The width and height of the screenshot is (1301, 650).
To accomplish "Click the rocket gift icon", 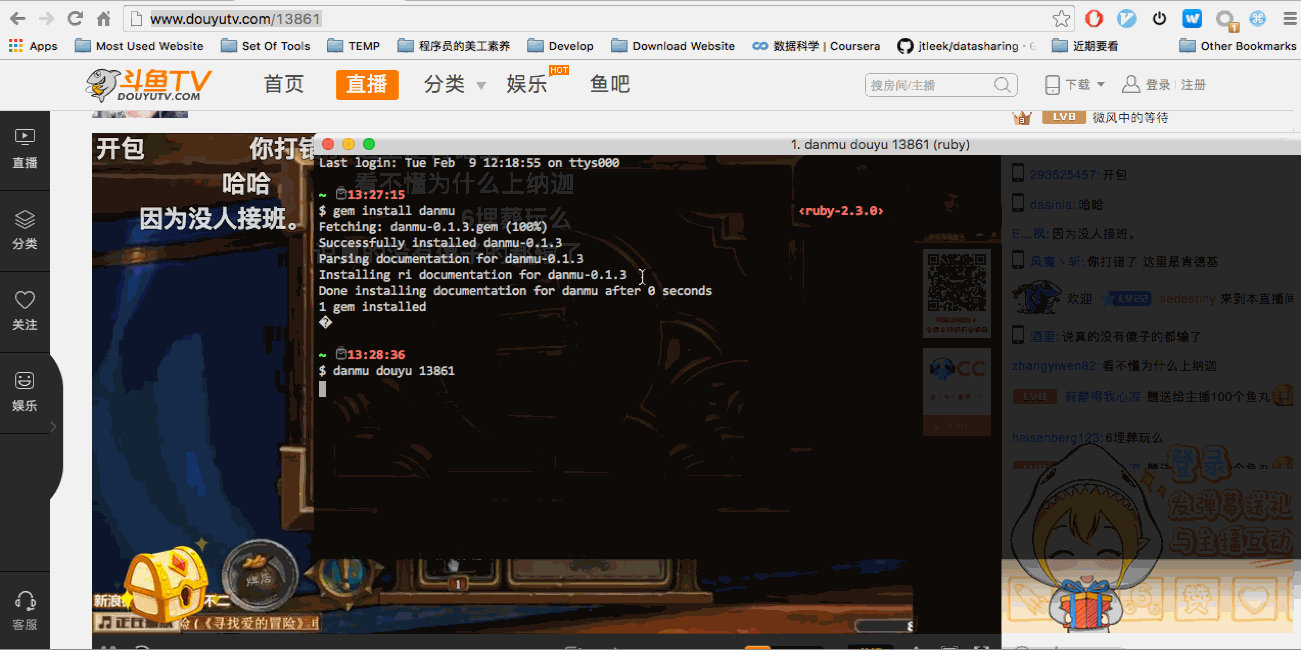I will (1031, 600).
